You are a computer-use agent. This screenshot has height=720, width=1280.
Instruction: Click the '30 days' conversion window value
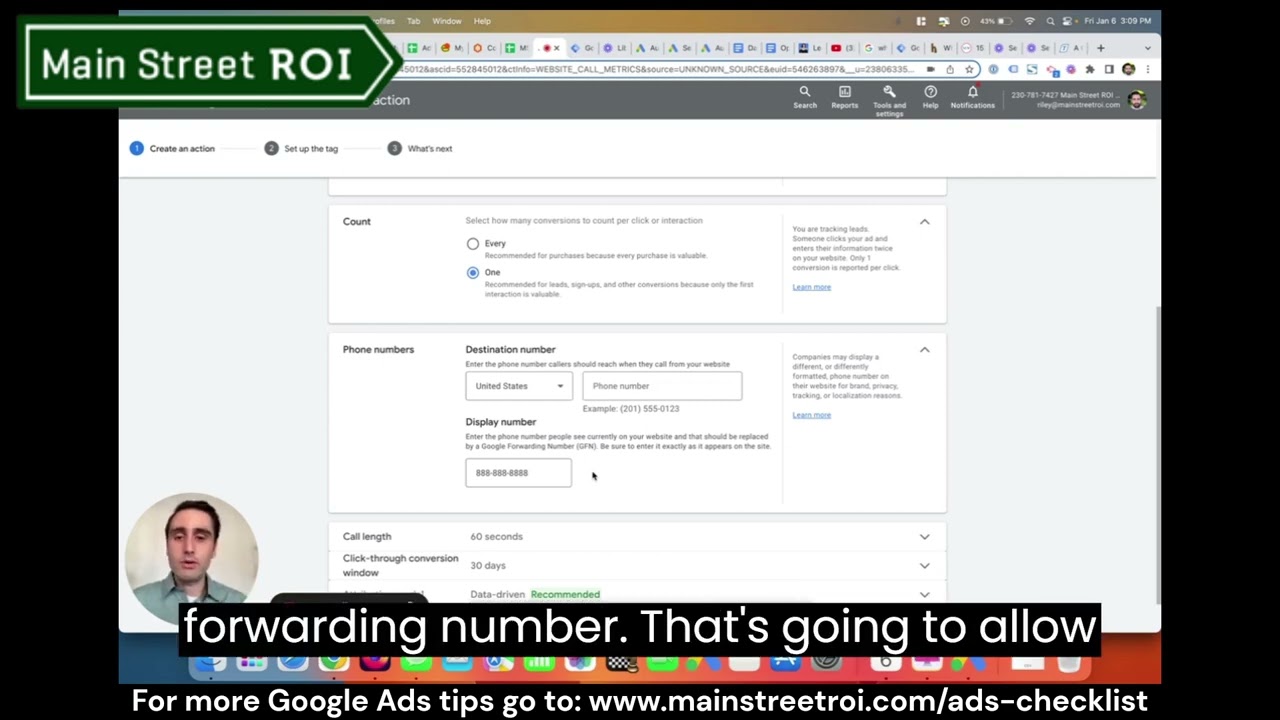click(x=488, y=566)
